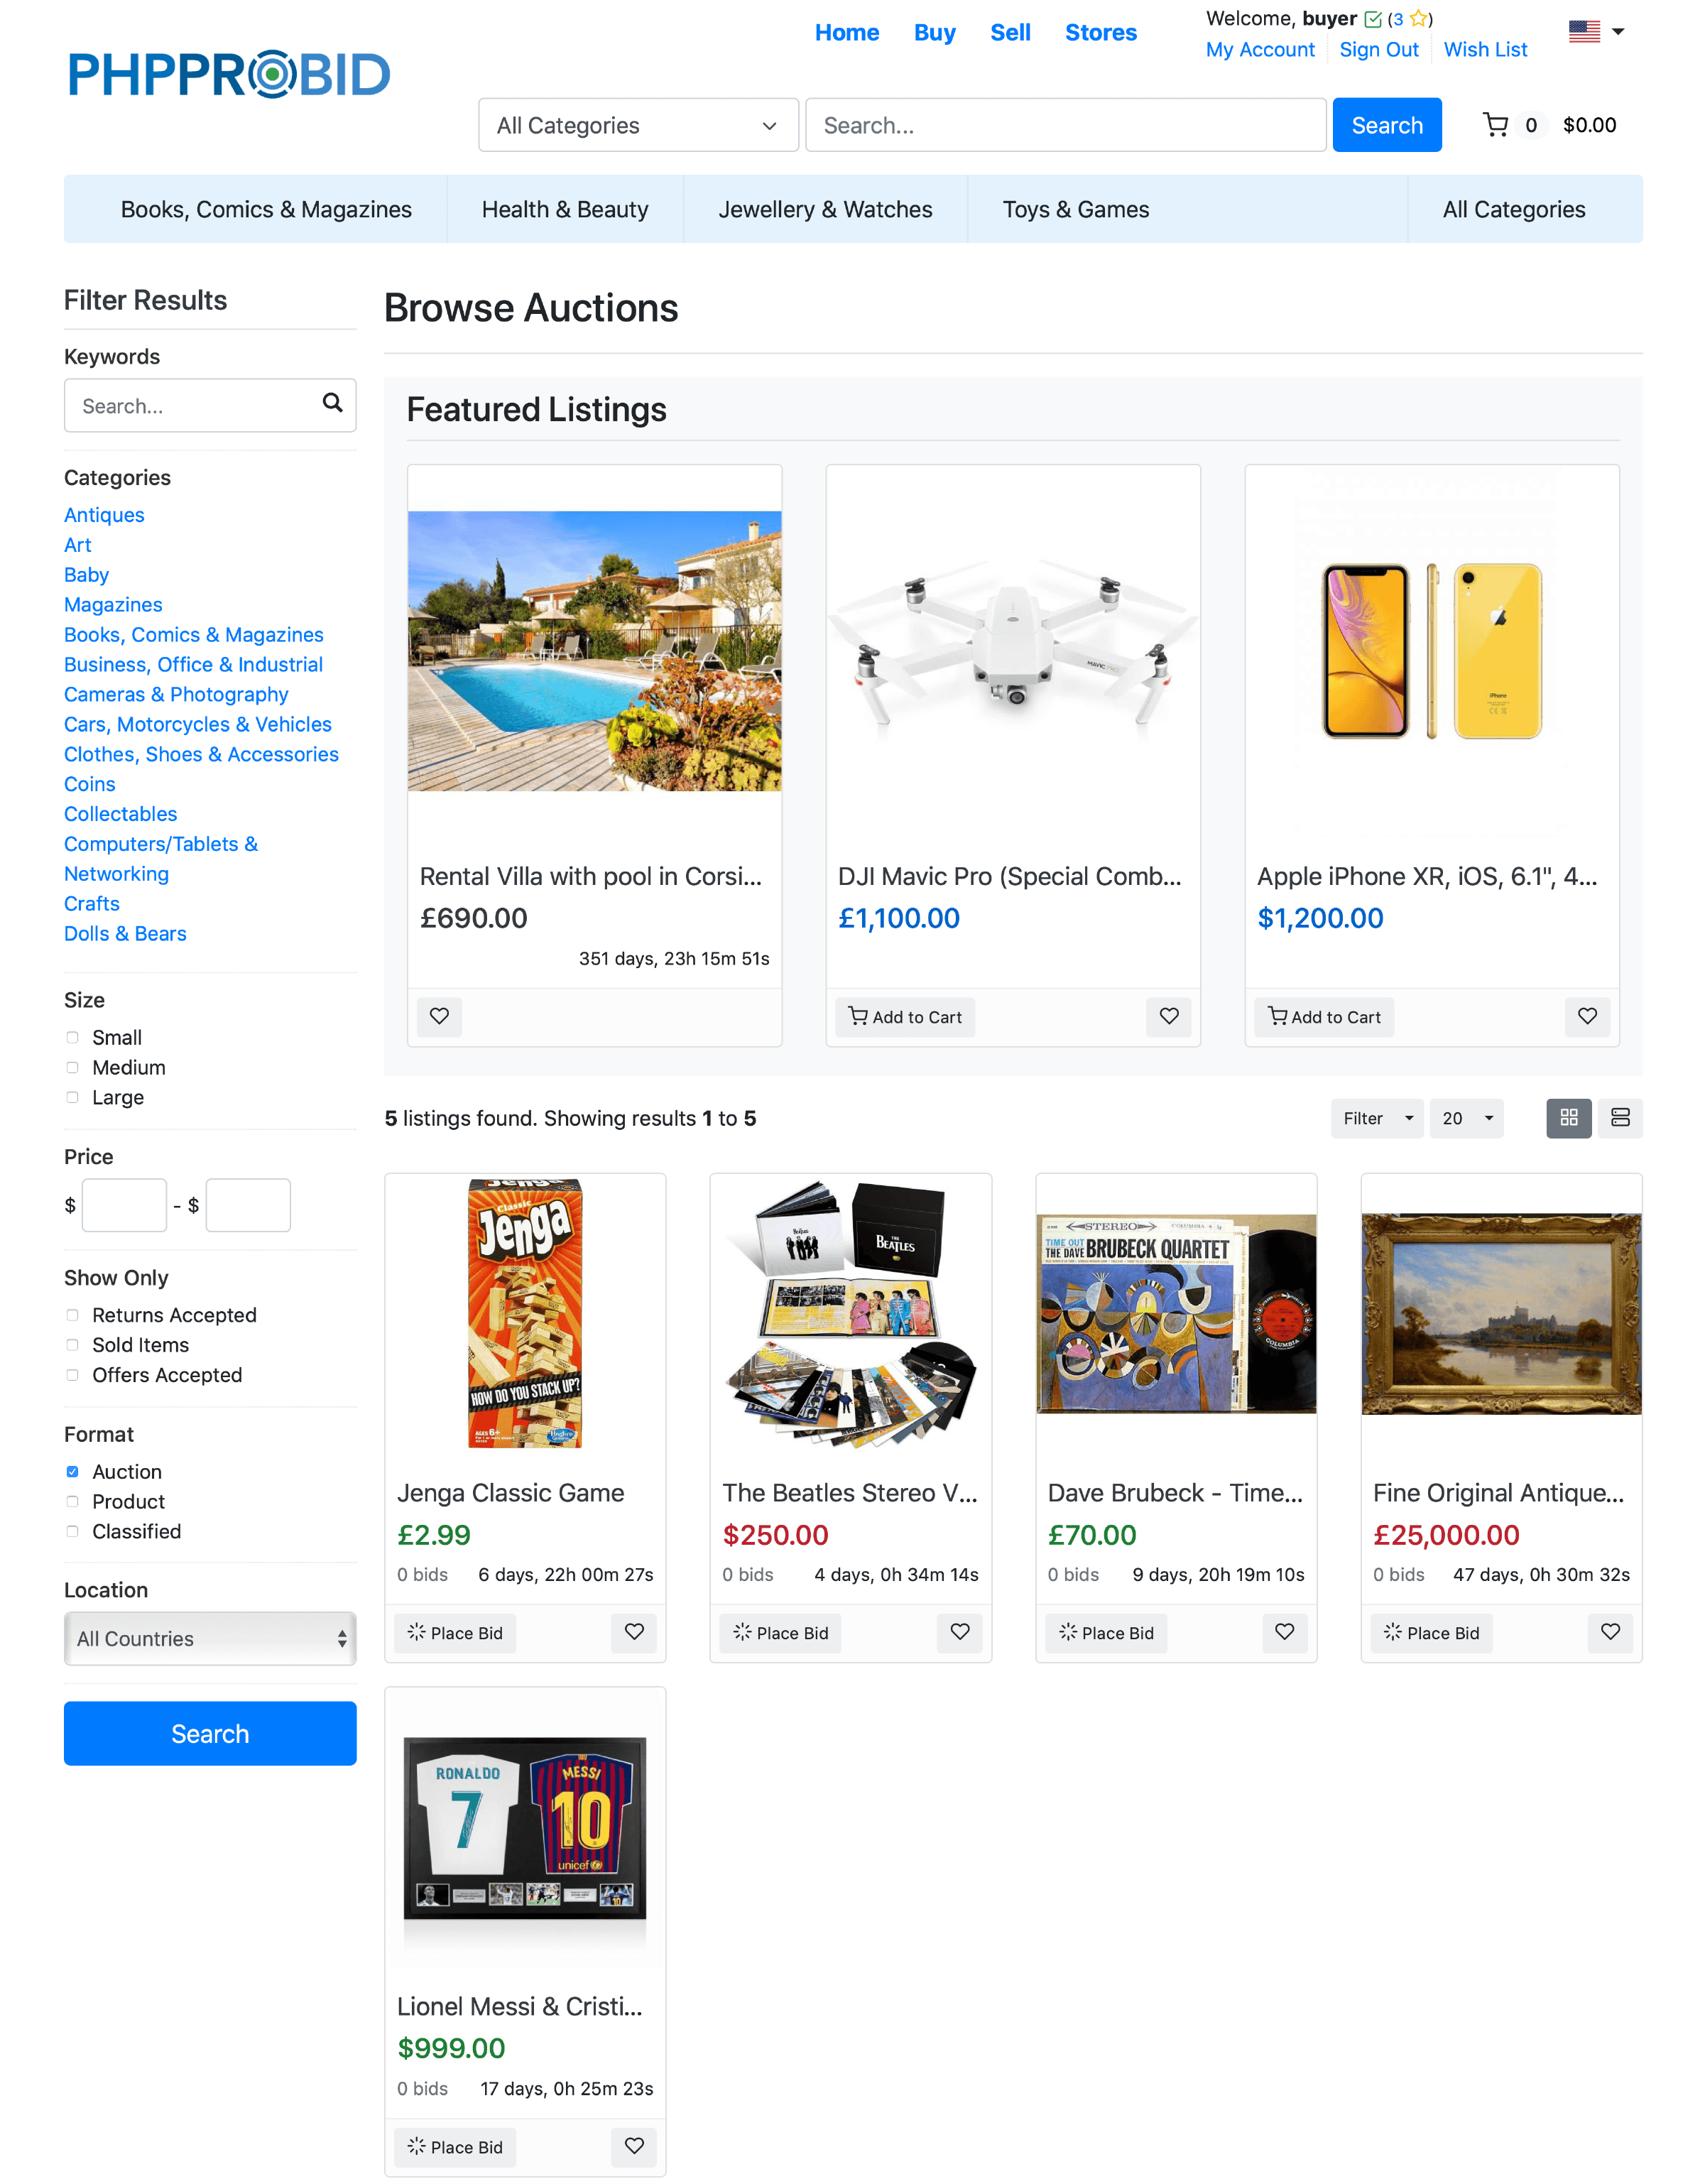The width and height of the screenshot is (1705, 2184).
Task: Switch to grid view layout
Action: tap(1568, 1118)
